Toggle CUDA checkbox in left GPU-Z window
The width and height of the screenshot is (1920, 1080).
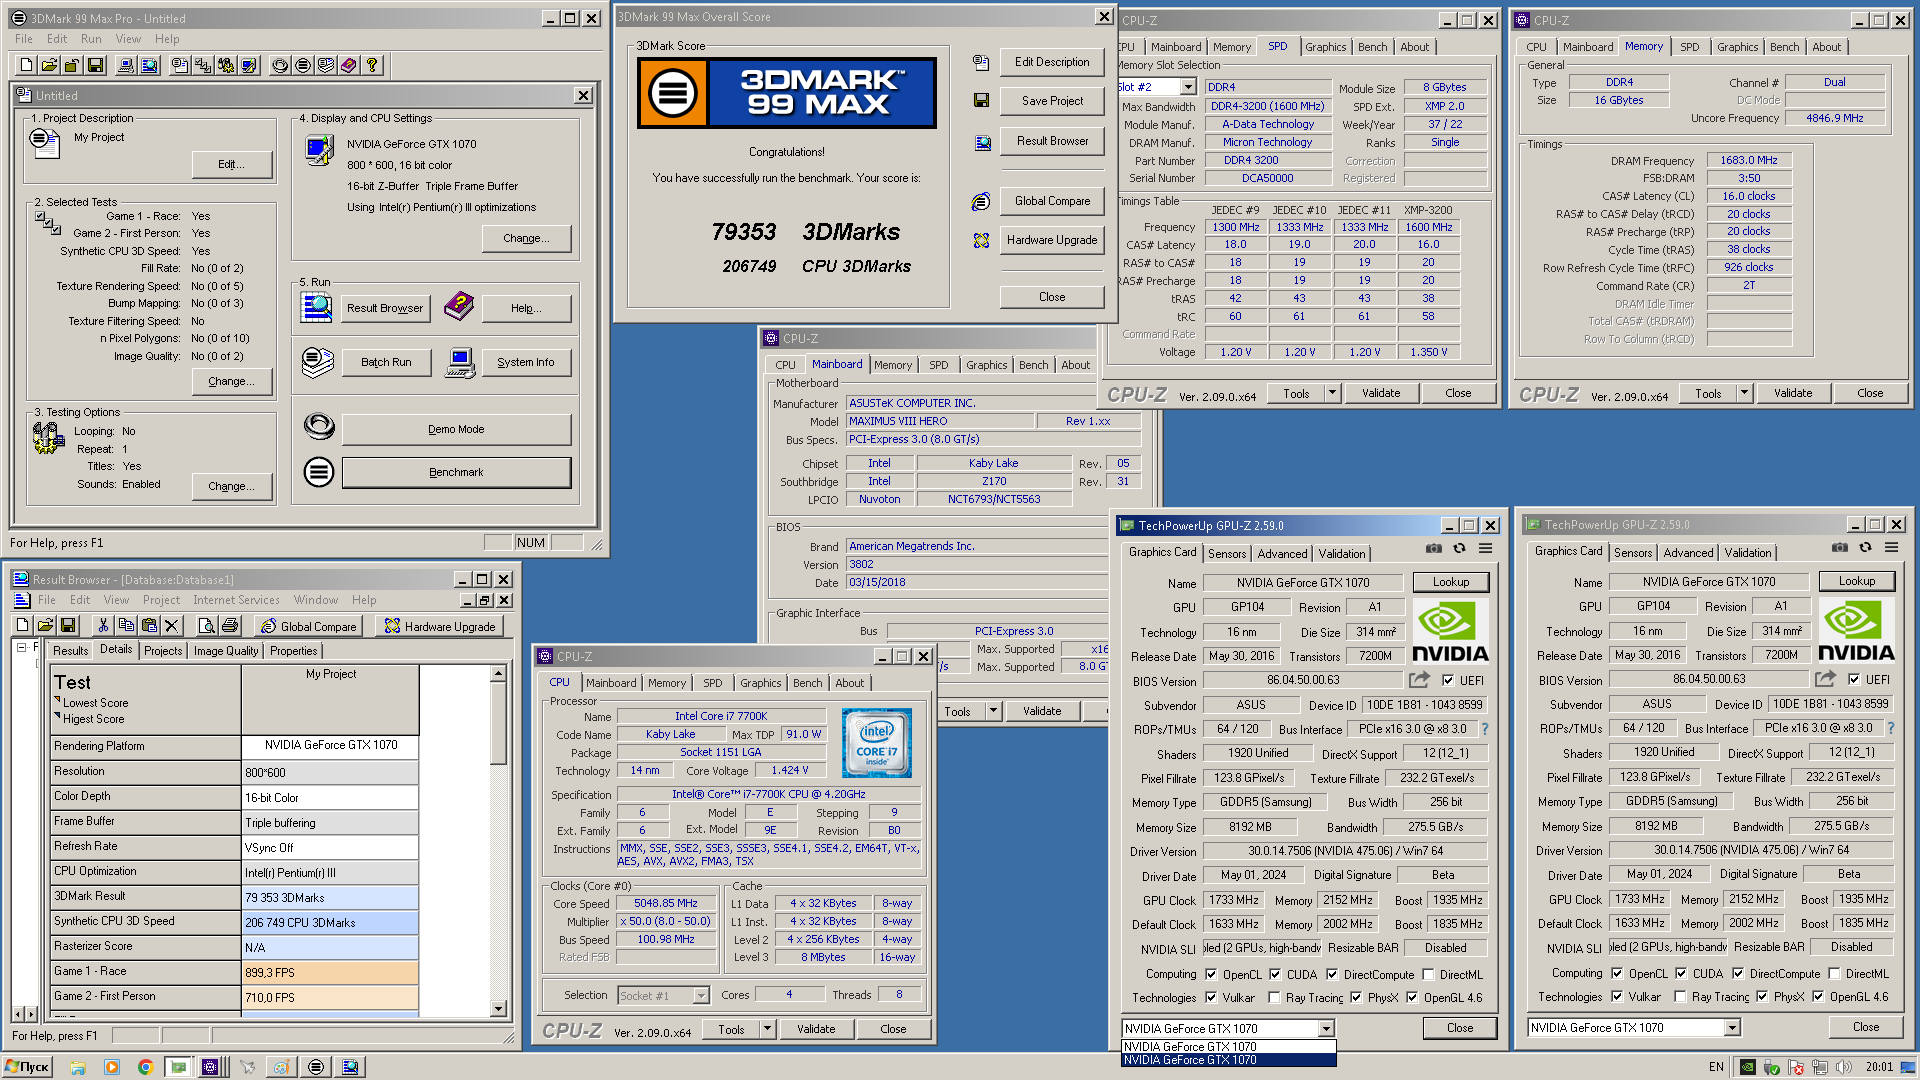pos(1275,975)
